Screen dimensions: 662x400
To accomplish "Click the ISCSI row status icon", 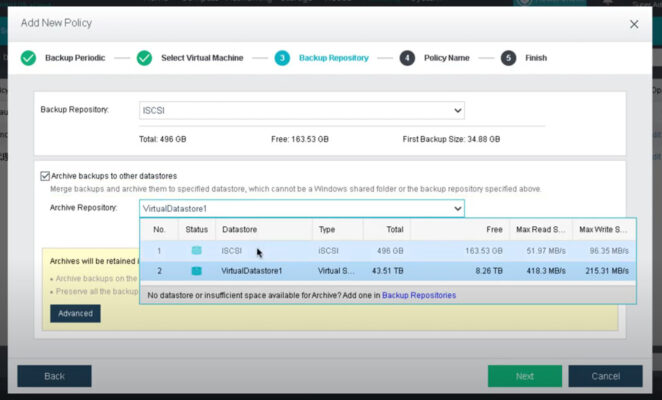I will [196, 250].
